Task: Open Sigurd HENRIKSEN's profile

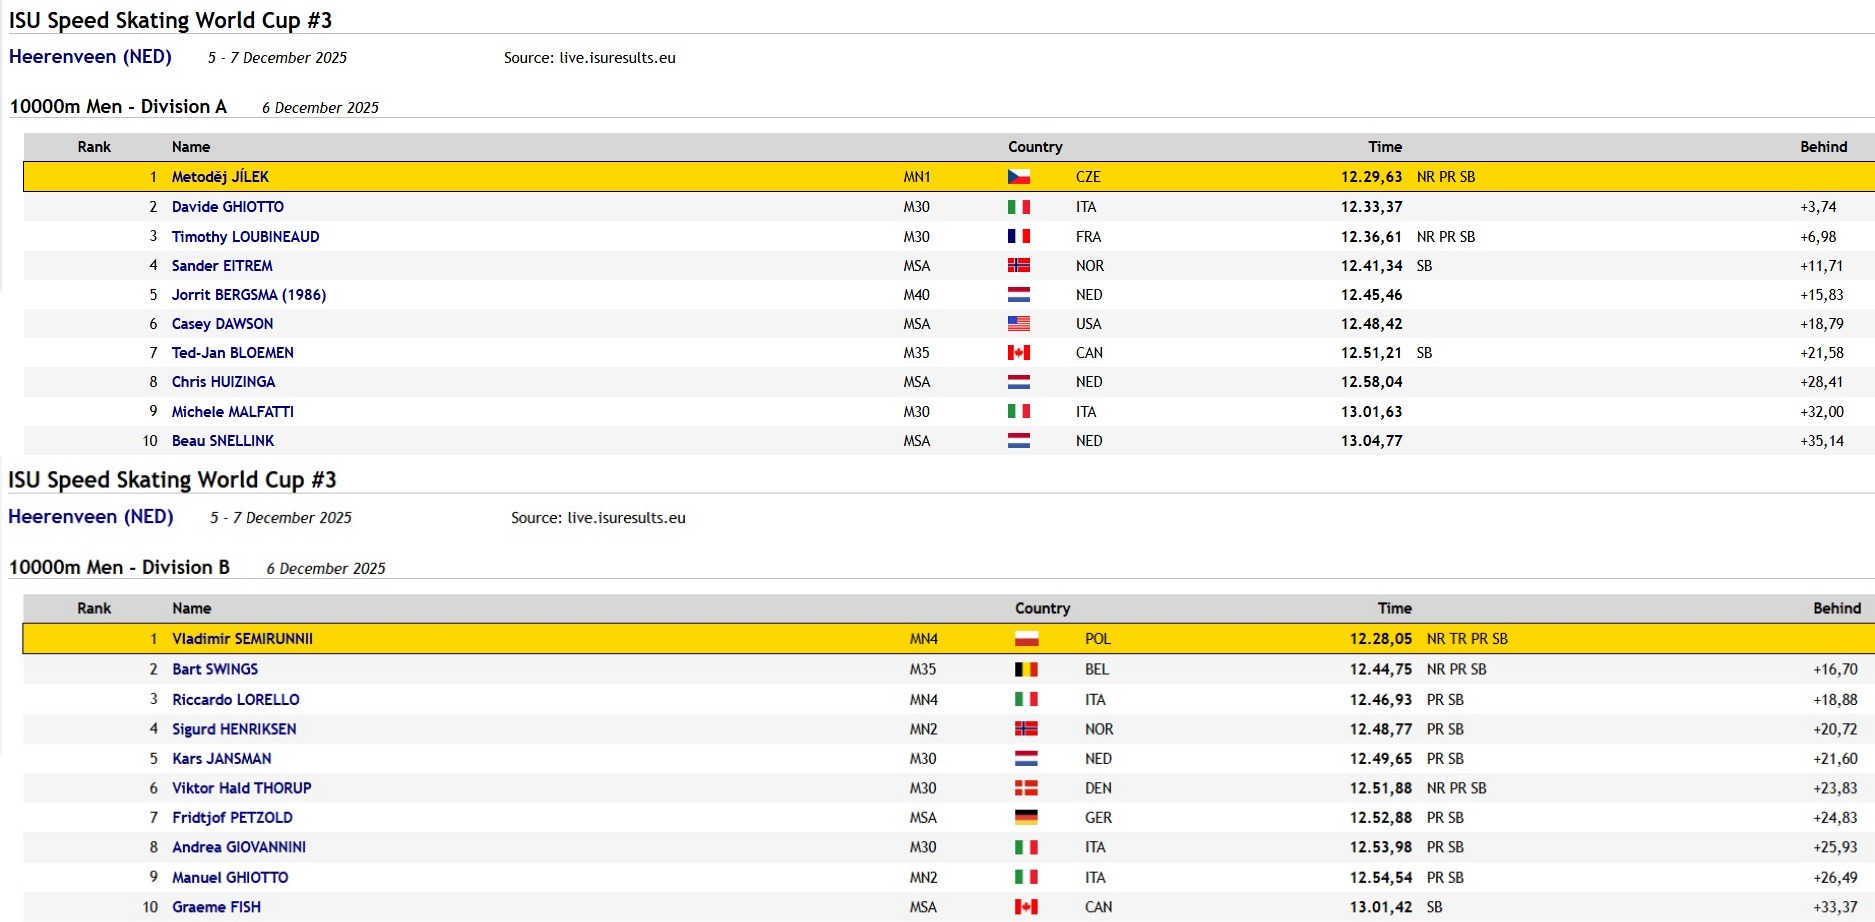Action: (x=234, y=729)
